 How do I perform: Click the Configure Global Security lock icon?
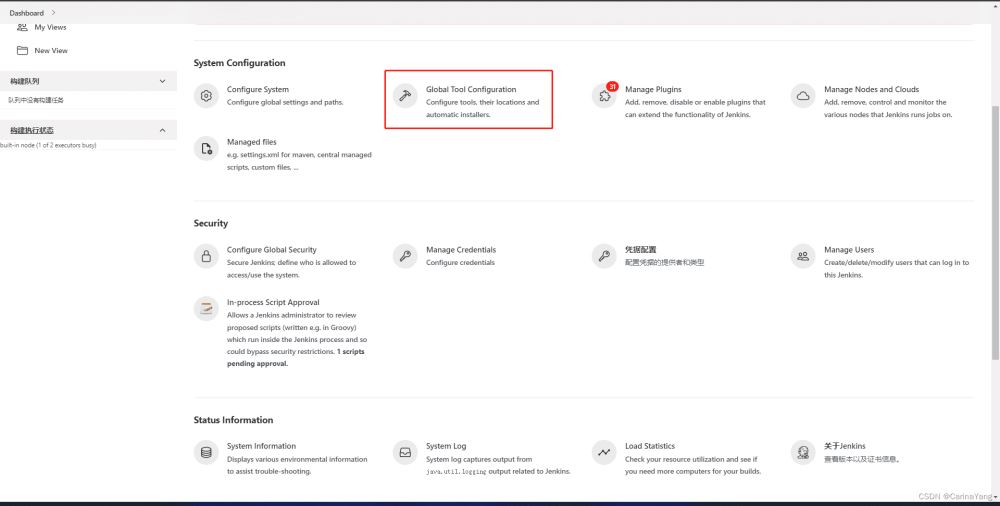tap(206, 256)
